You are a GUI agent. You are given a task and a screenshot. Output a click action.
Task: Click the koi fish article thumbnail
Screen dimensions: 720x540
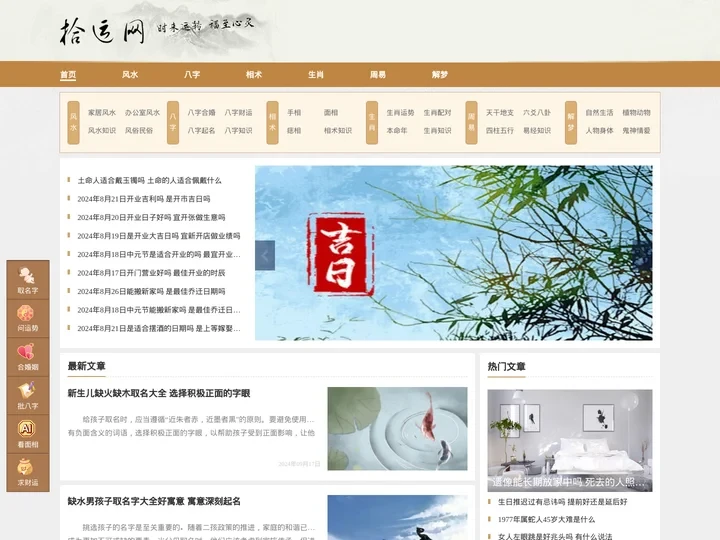[x=397, y=428]
